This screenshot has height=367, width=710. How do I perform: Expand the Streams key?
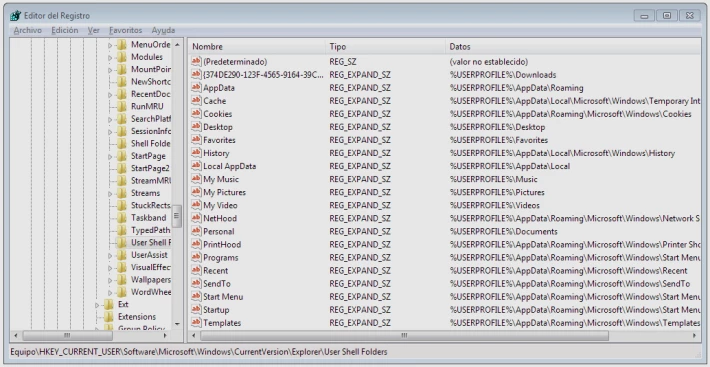click(x=110, y=194)
